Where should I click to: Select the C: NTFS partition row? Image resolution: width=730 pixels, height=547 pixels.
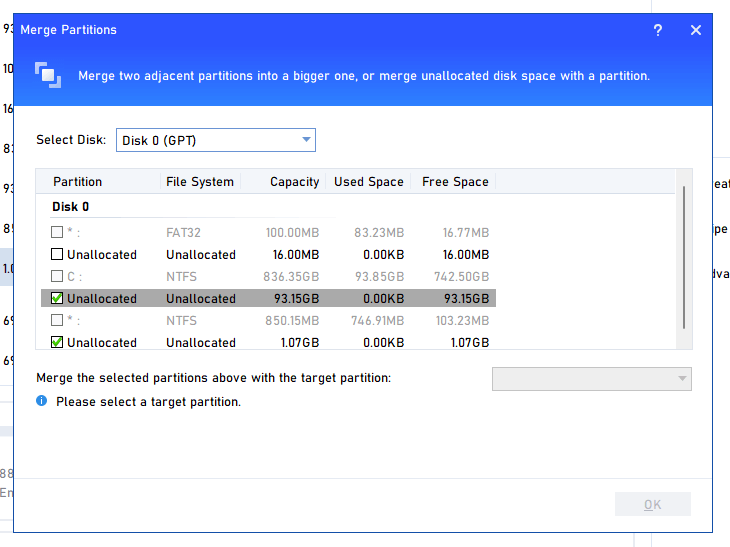(268, 277)
